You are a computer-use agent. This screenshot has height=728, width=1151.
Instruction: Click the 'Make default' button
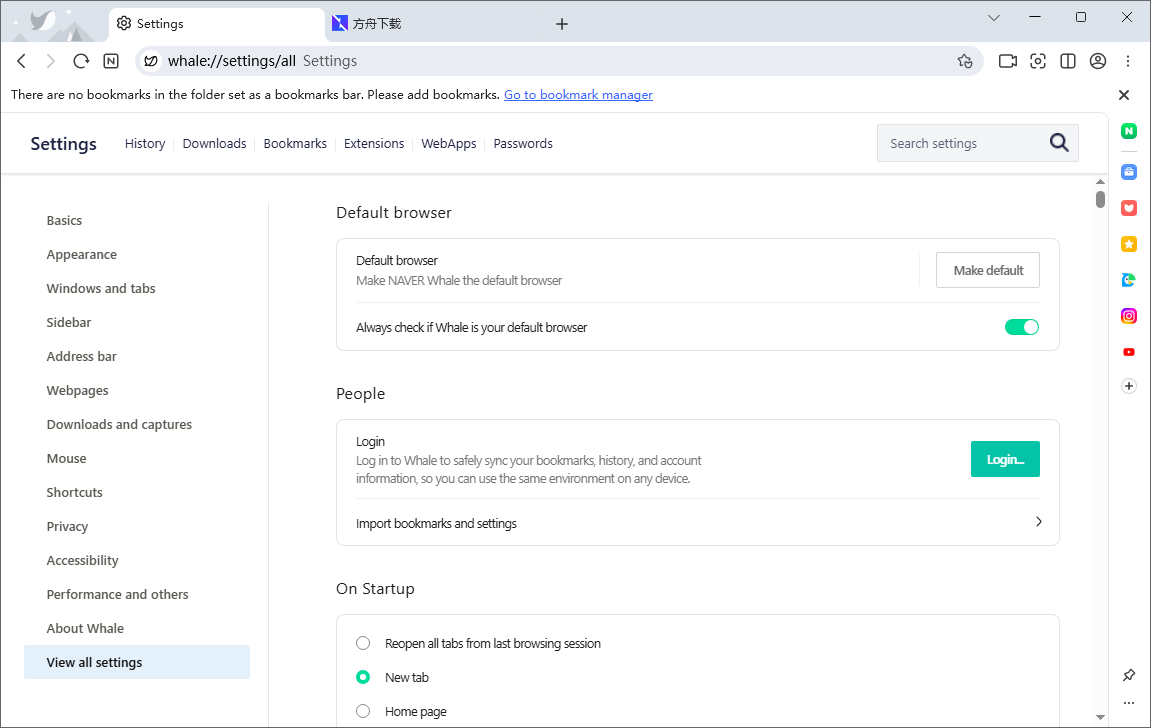(987, 270)
